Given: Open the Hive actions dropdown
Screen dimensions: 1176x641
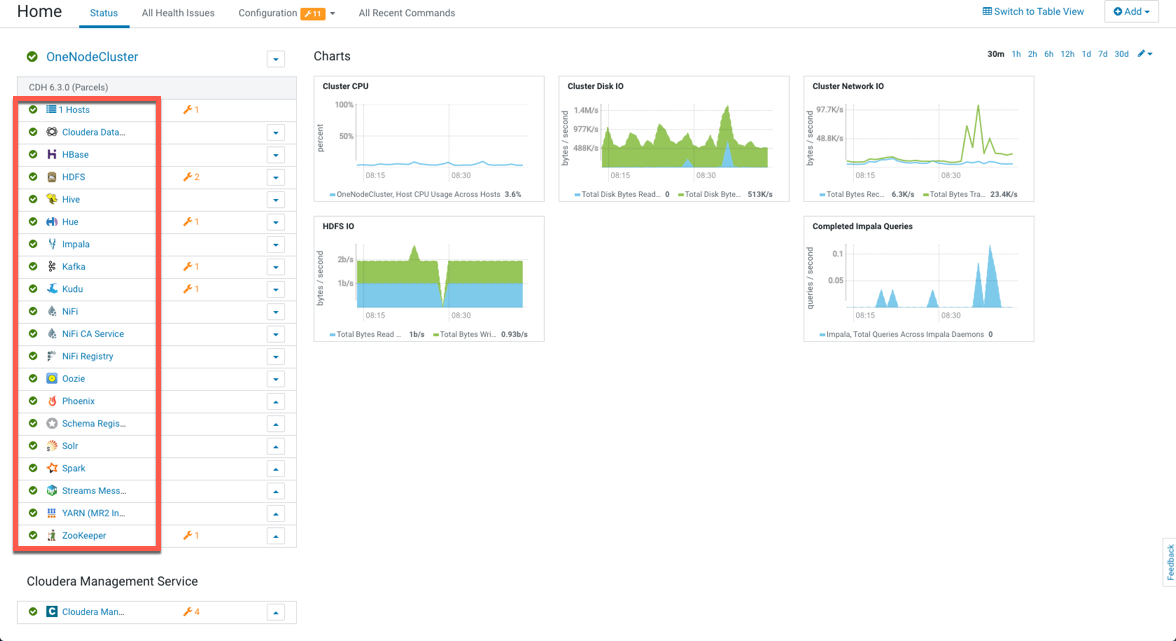Looking at the screenshot, I should point(276,200).
